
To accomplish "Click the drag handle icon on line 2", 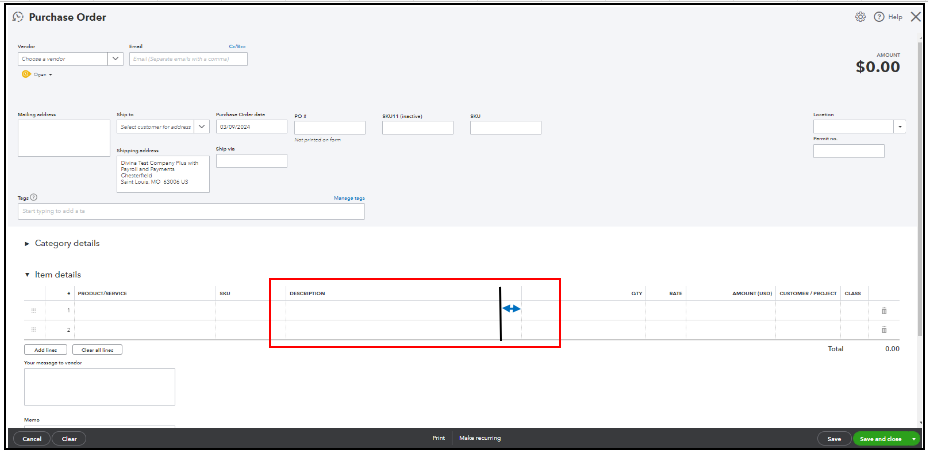I will click(34, 329).
